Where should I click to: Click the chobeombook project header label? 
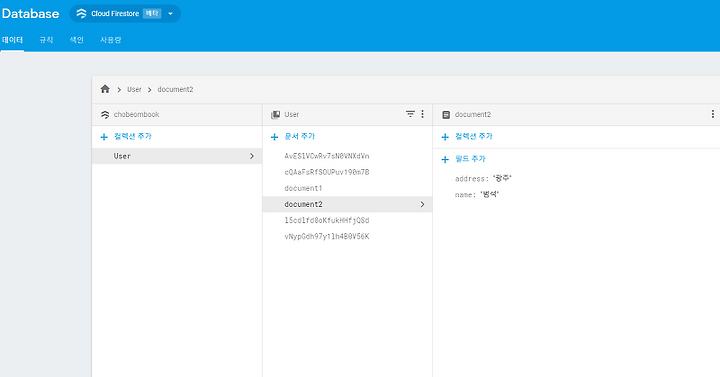coord(136,114)
